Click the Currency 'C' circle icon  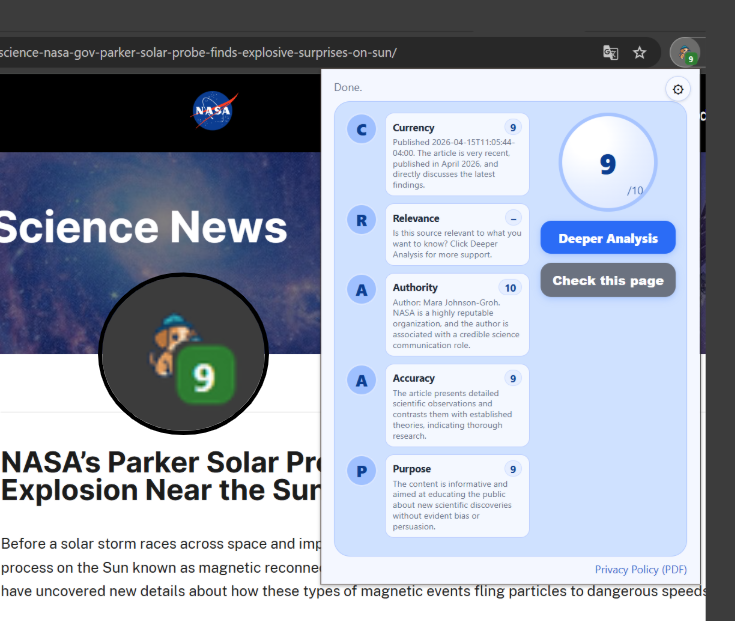[361, 129]
